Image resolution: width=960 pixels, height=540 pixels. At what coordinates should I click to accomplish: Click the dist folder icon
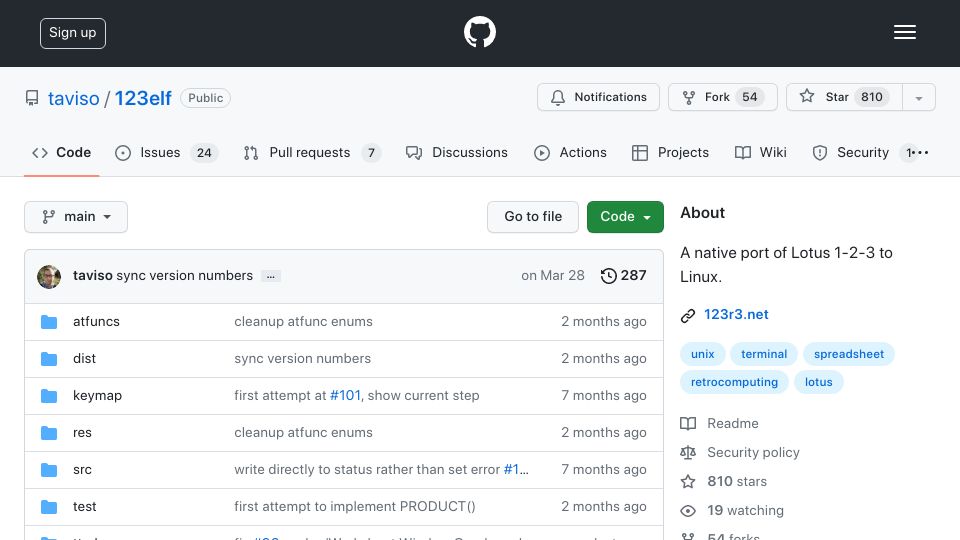pos(49,359)
